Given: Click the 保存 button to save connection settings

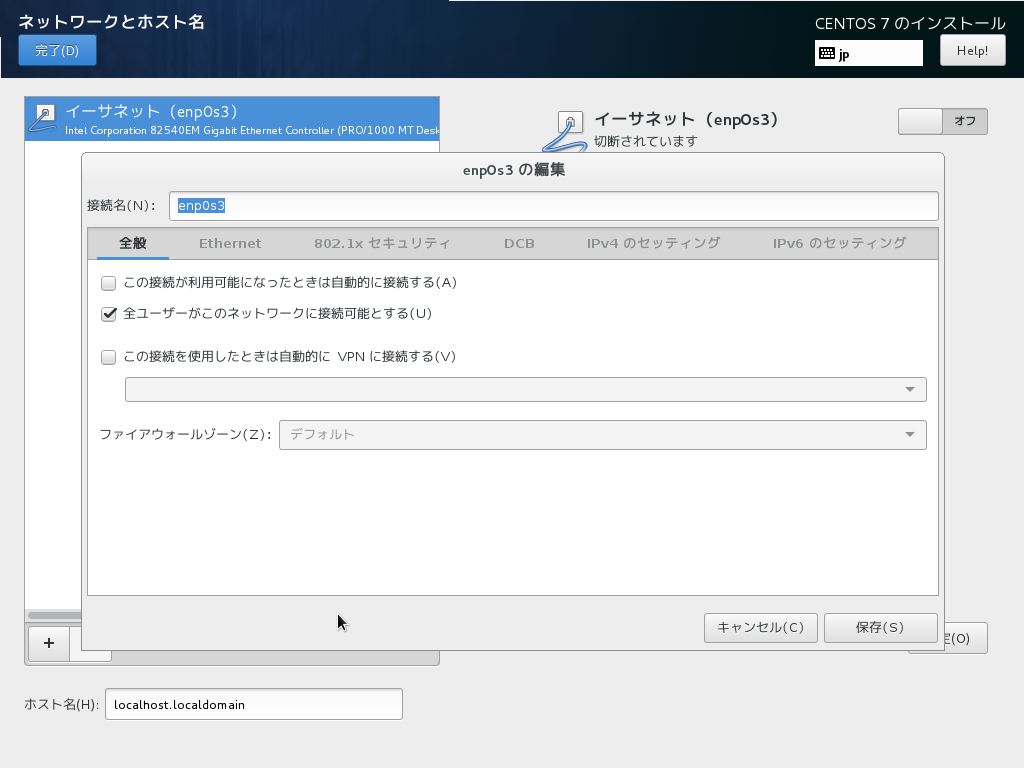Looking at the screenshot, I should click(x=880, y=627).
